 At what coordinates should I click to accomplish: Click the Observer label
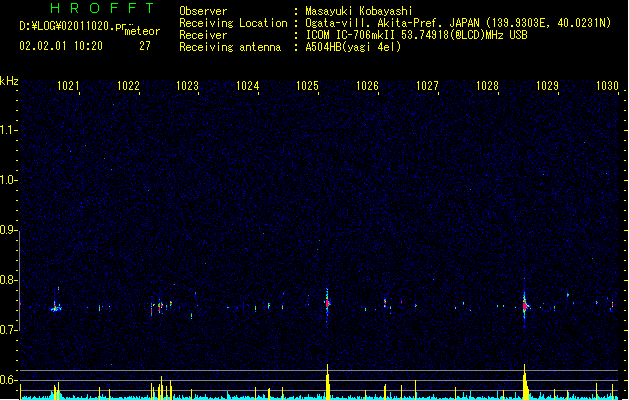click(x=203, y=11)
